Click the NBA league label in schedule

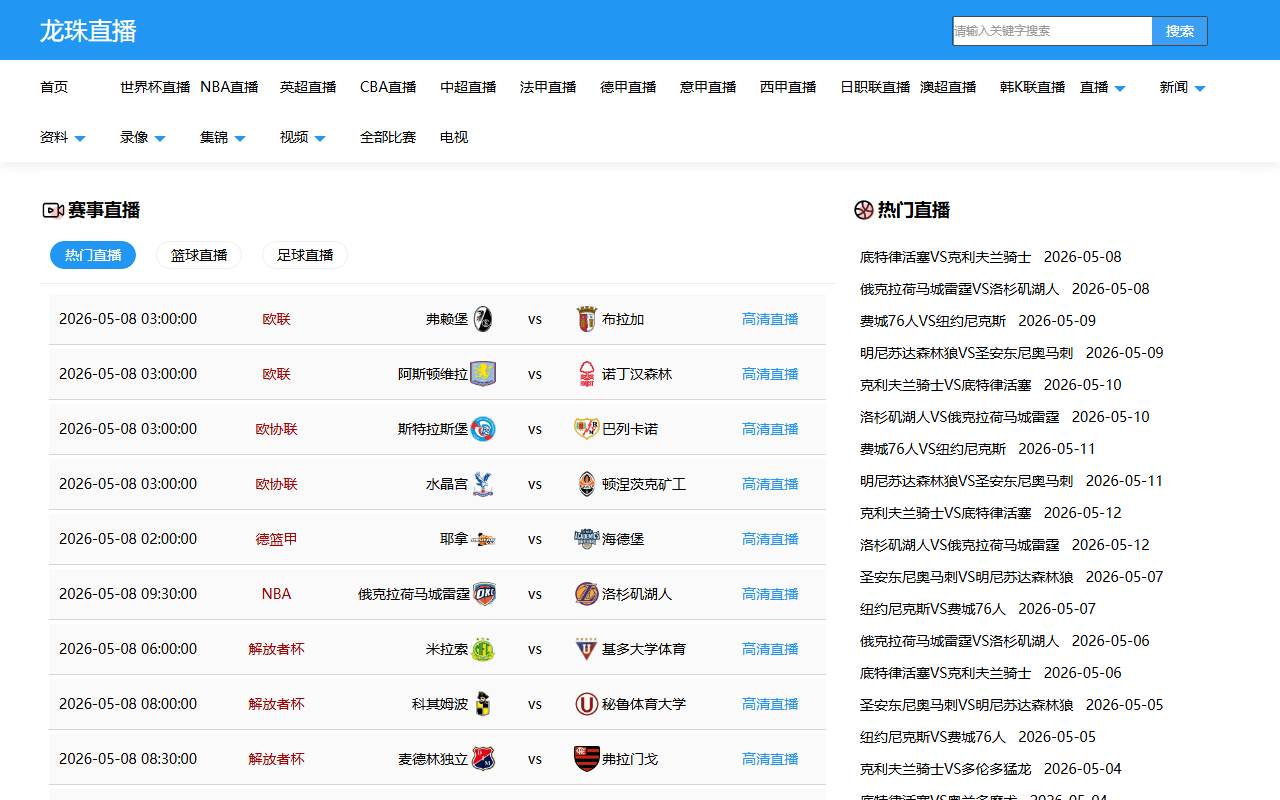click(276, 594)
